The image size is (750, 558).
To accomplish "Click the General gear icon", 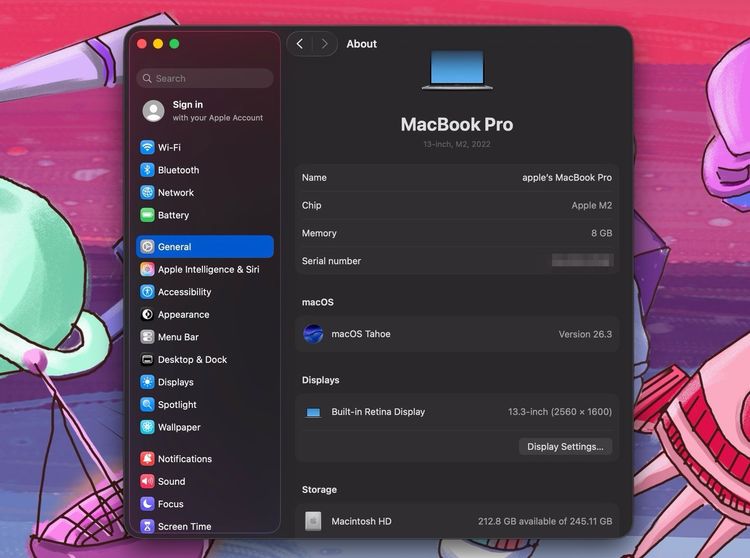I will 147,247.
